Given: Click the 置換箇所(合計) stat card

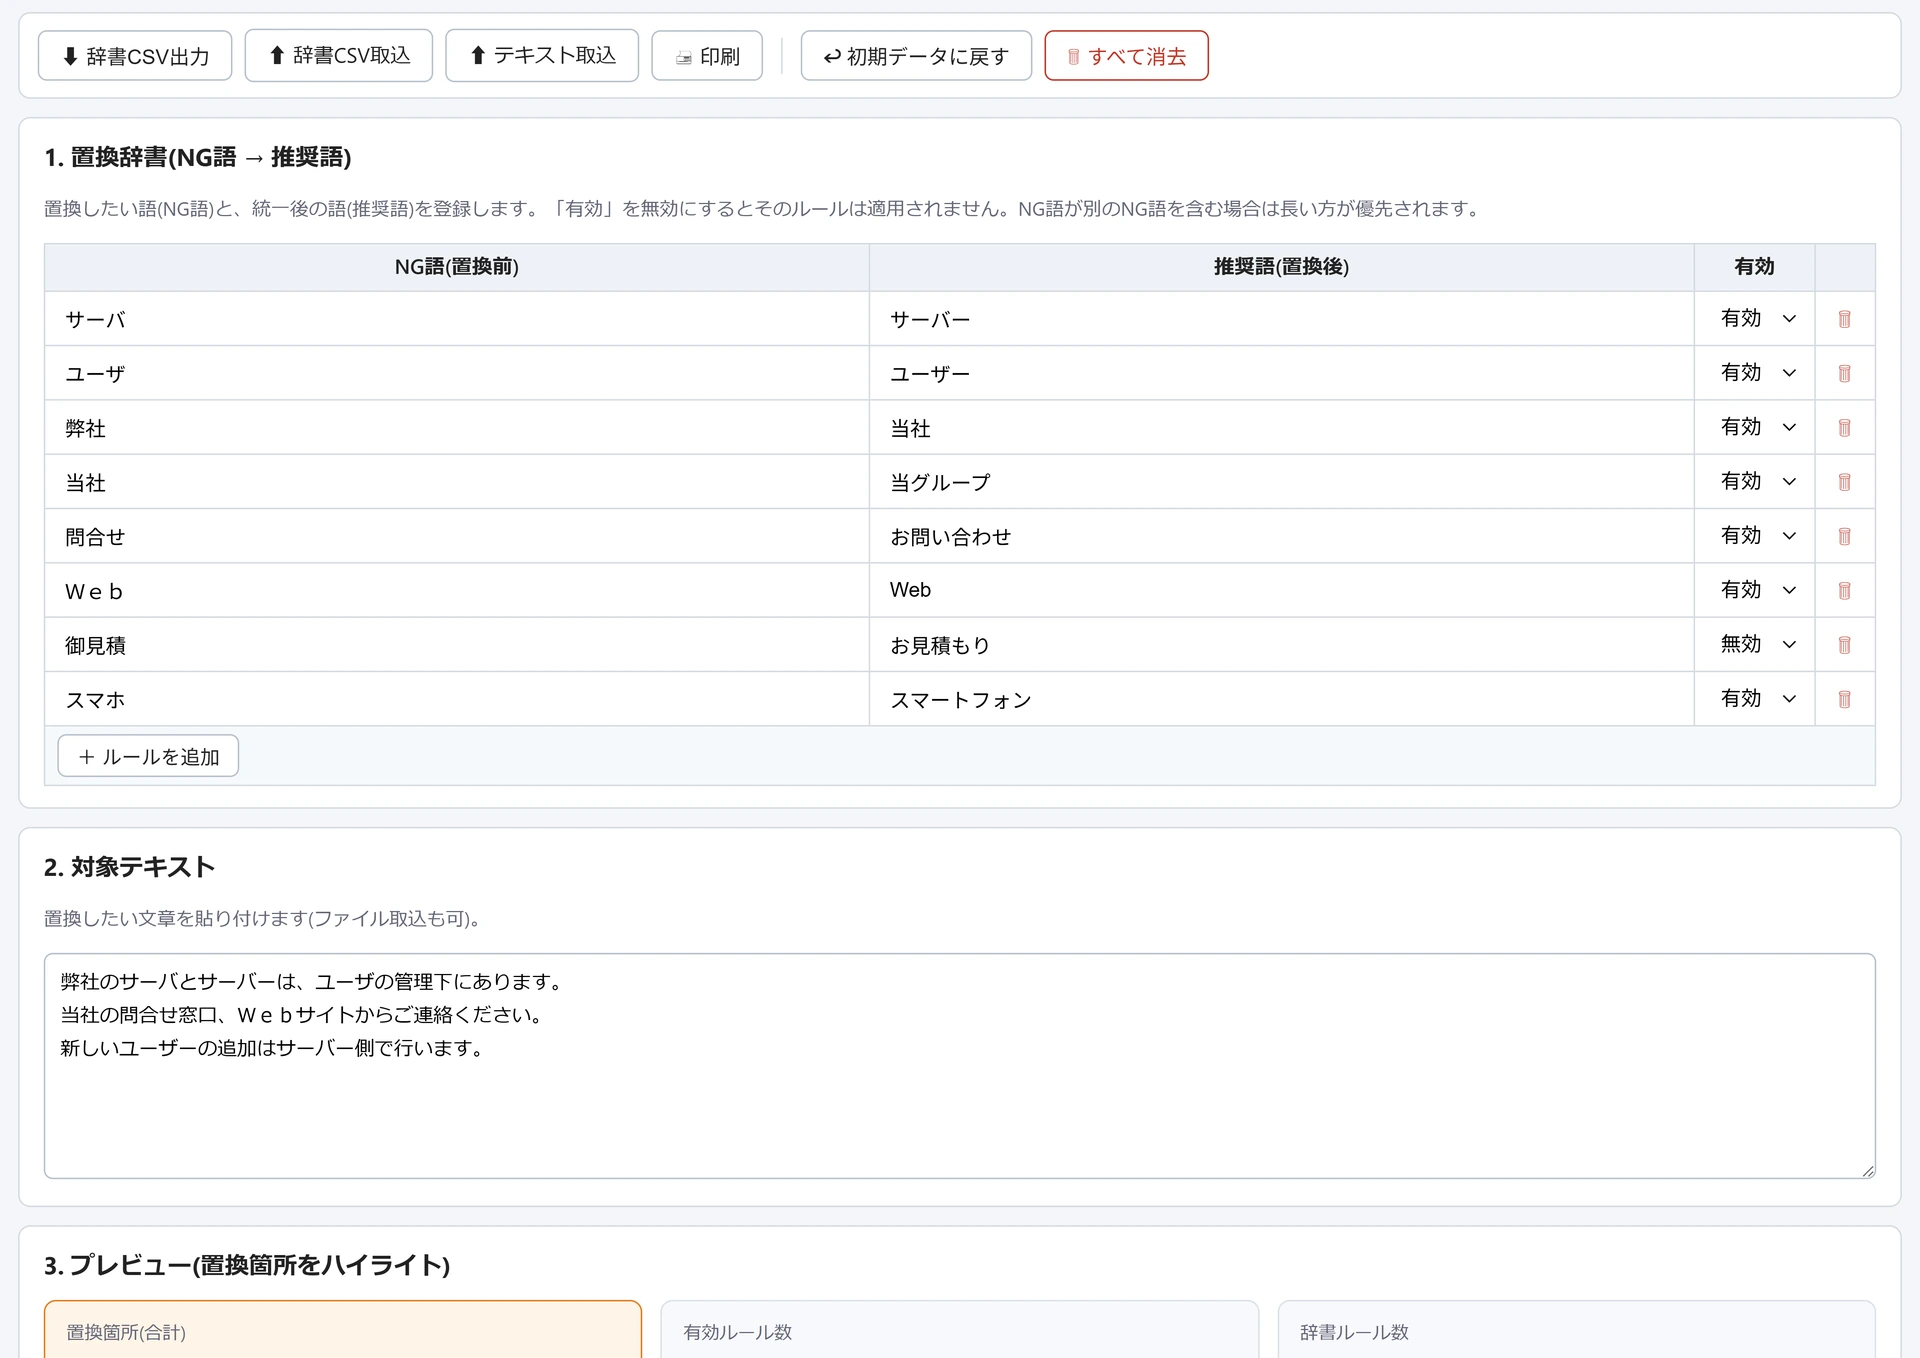Looking at the screenshot, I should [343, 1330].
